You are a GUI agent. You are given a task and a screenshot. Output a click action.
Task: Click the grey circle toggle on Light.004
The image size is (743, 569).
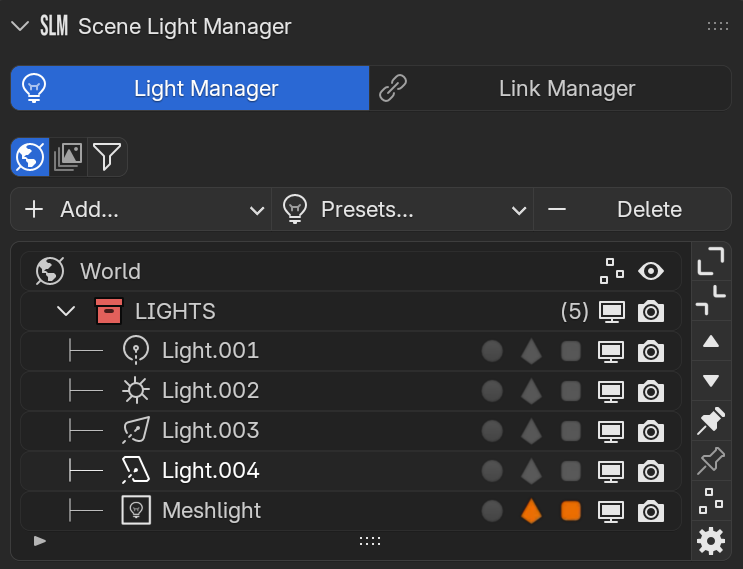coord(492,471)
